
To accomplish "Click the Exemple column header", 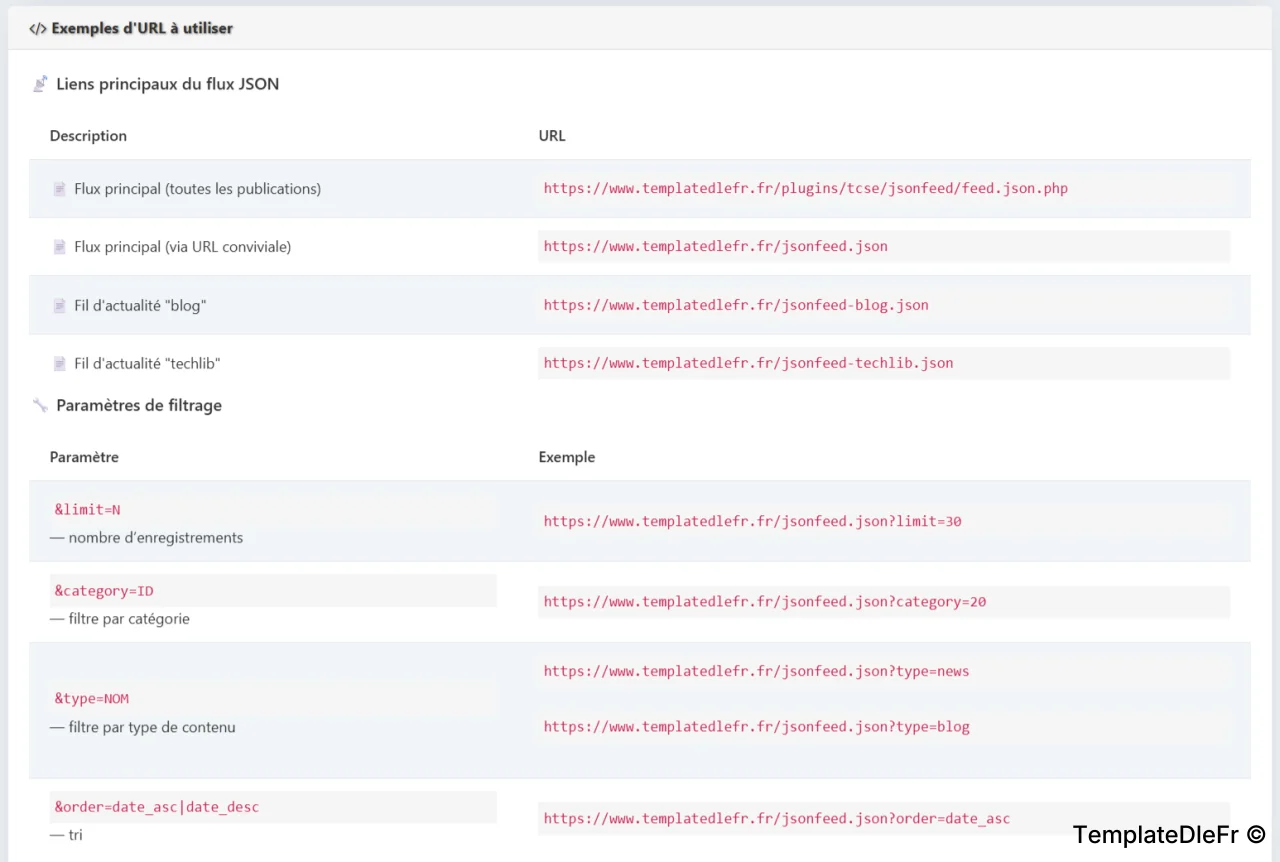I will pos(567,457).
